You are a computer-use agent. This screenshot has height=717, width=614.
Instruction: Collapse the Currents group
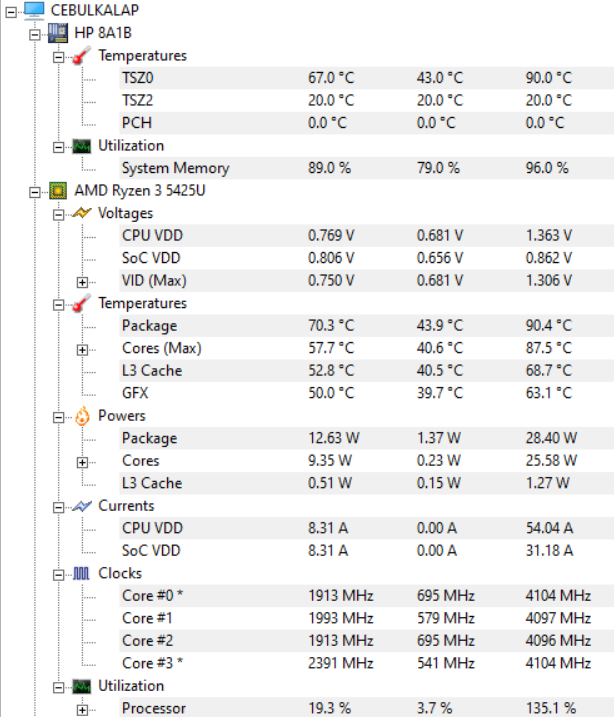click(59, 508)
